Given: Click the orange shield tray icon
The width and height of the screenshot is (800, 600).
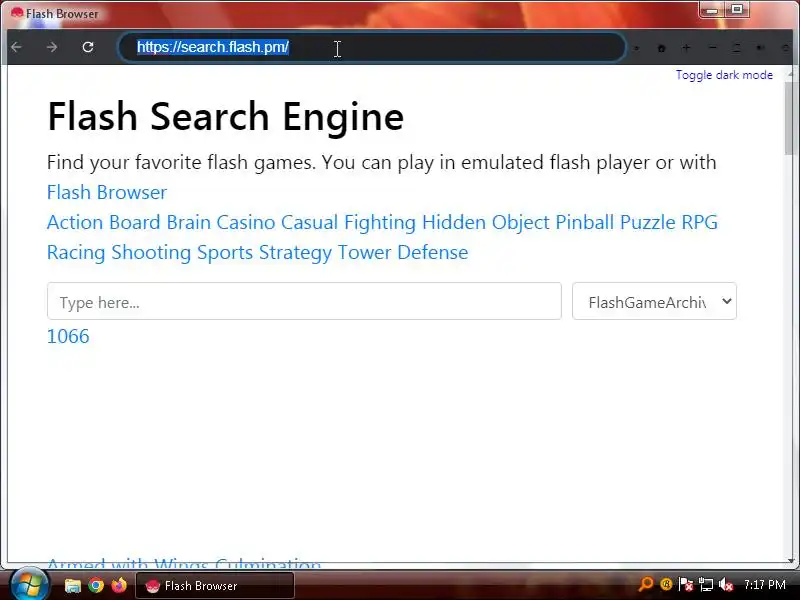Looking at the screenshot, I should (666, 584).
